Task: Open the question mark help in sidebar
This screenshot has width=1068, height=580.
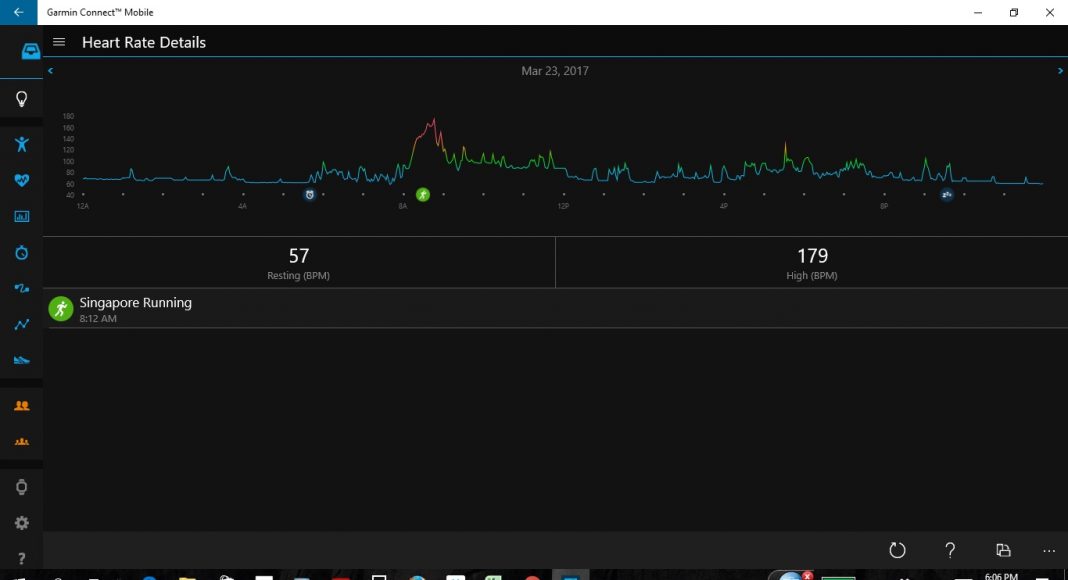Action: pos(22,559)
